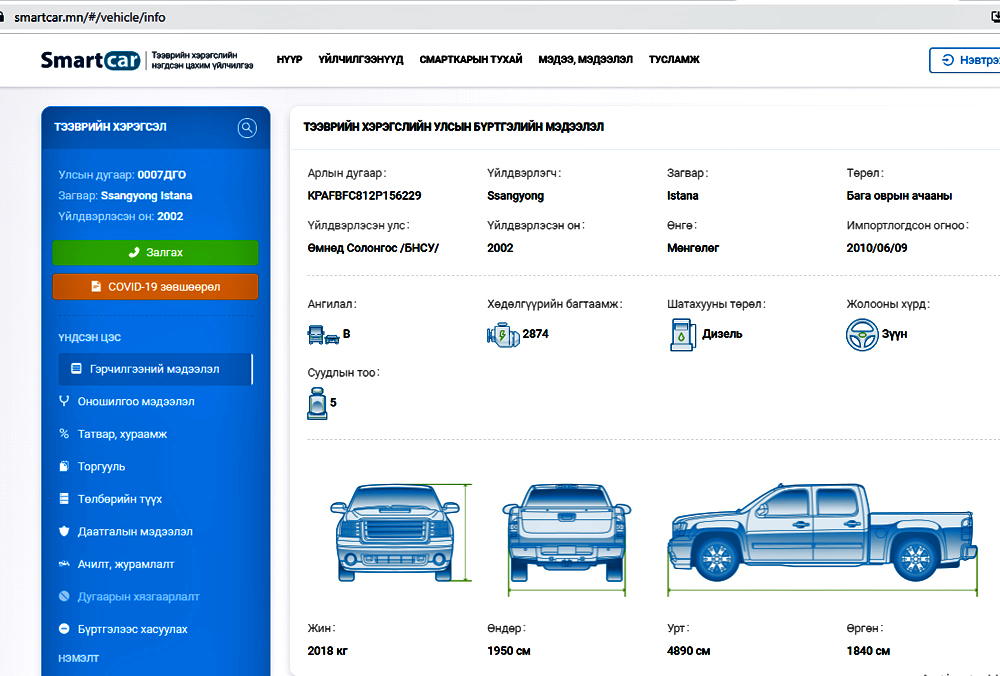Click the steering wheel icon
Viewport: 1000px width, 676px height.
point(861,335)
